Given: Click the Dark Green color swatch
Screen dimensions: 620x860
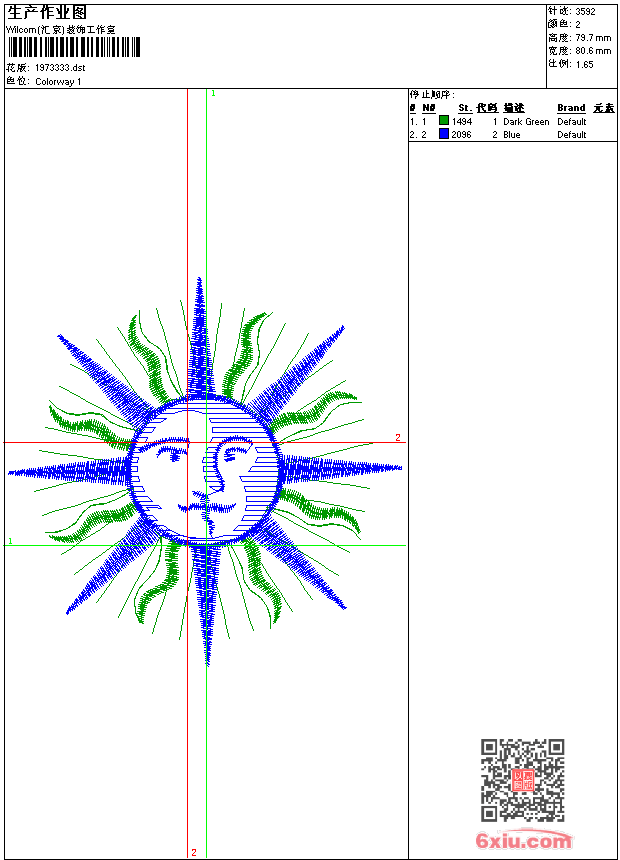Looking at the screenshot, I should click(x=444, y=121).
